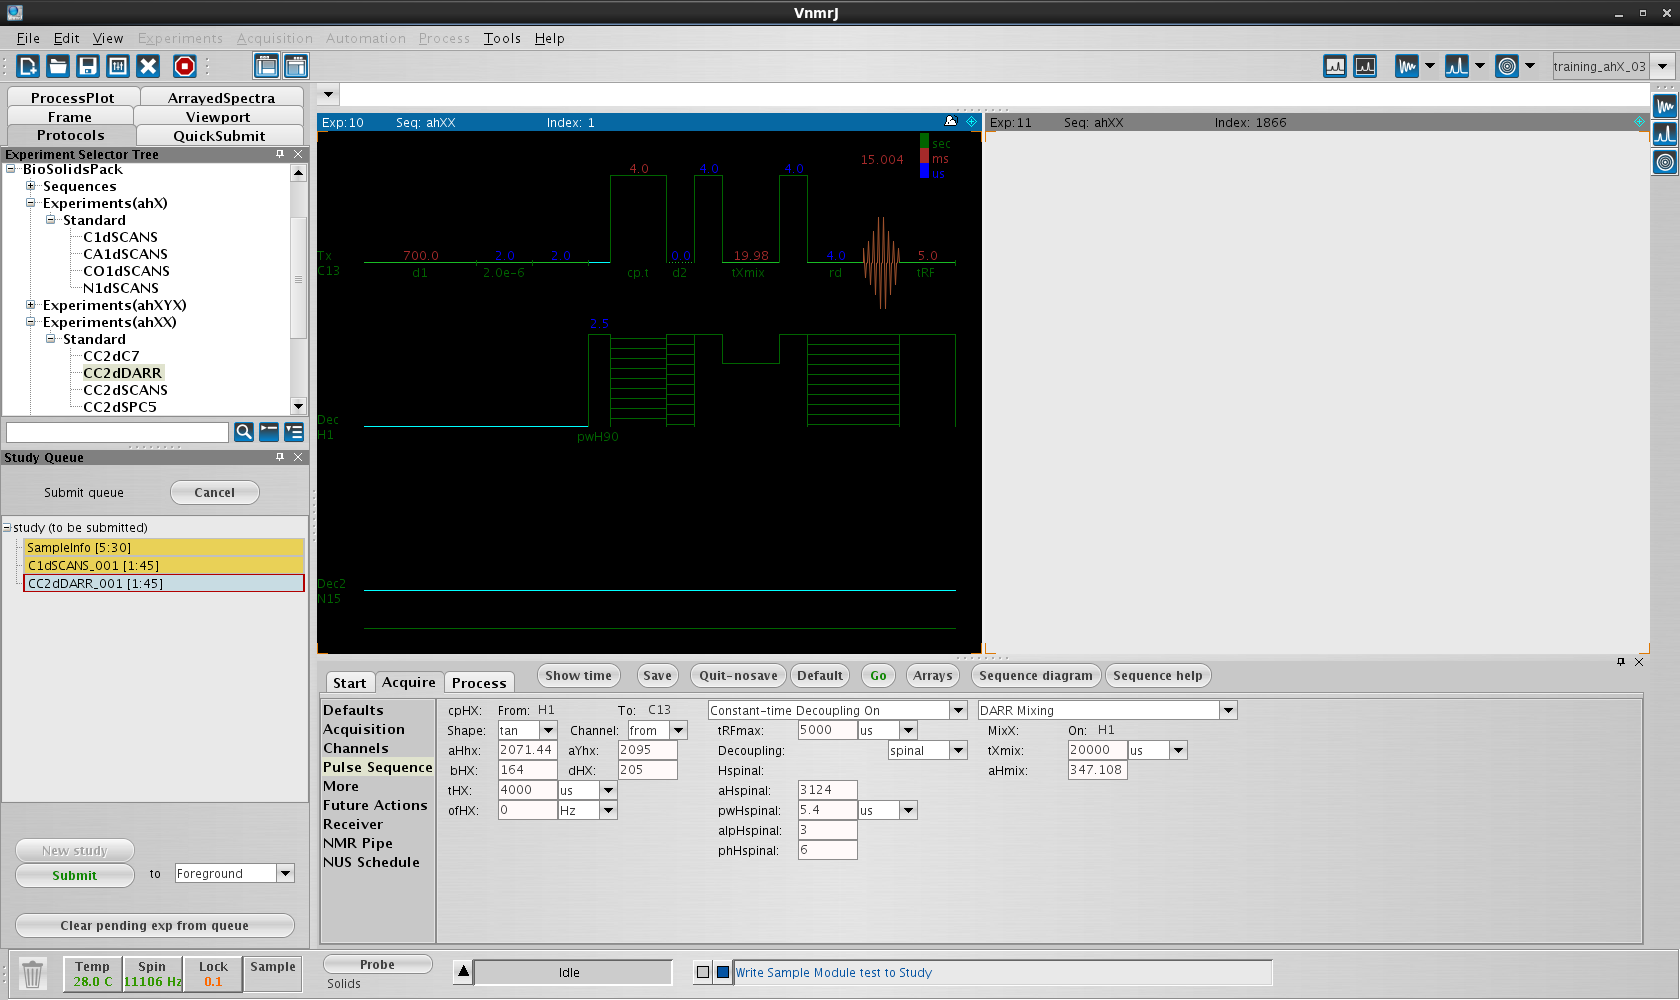The height and width of the screenshot is (1000, 1680).
Task: Click the floppy disk save icon
Action: [x=88, y=66]
